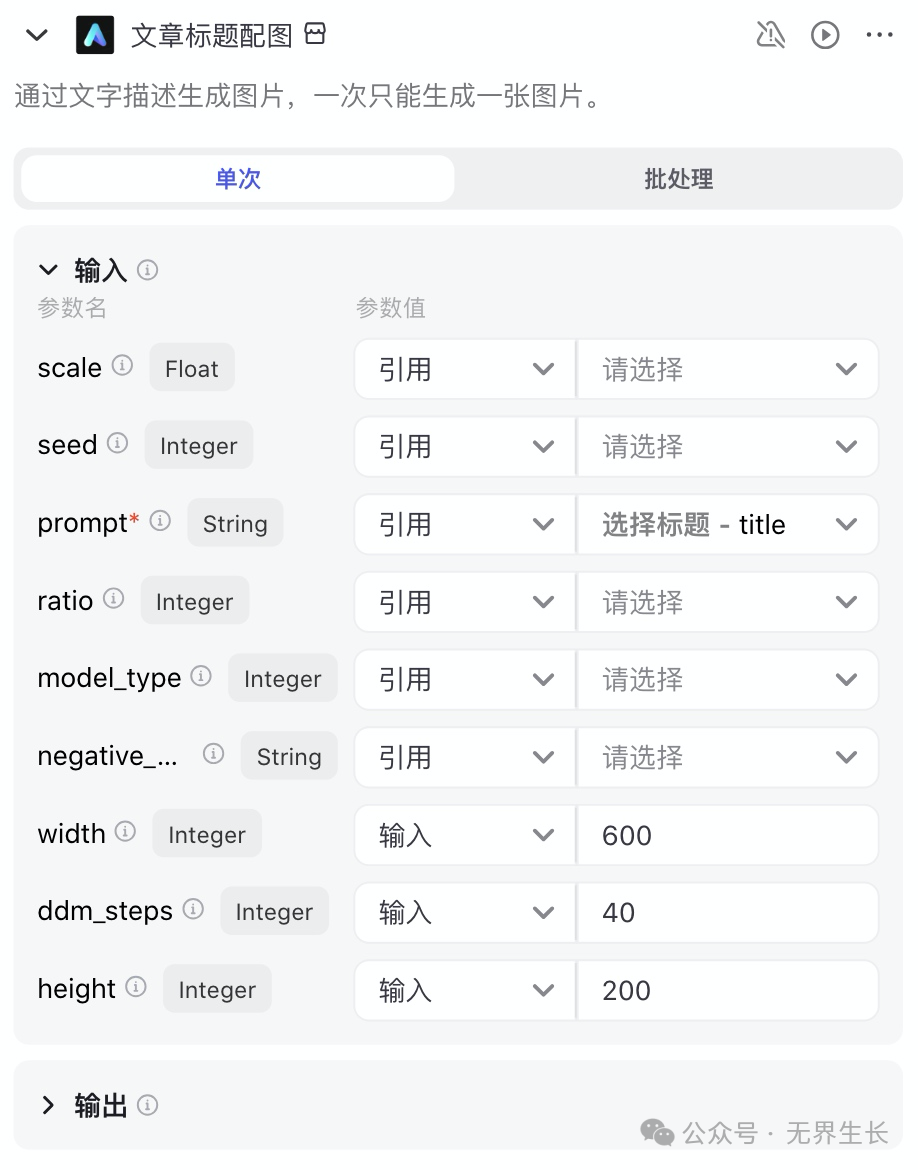
Task: Collapse the 输入 section
Action: (48, 270)
